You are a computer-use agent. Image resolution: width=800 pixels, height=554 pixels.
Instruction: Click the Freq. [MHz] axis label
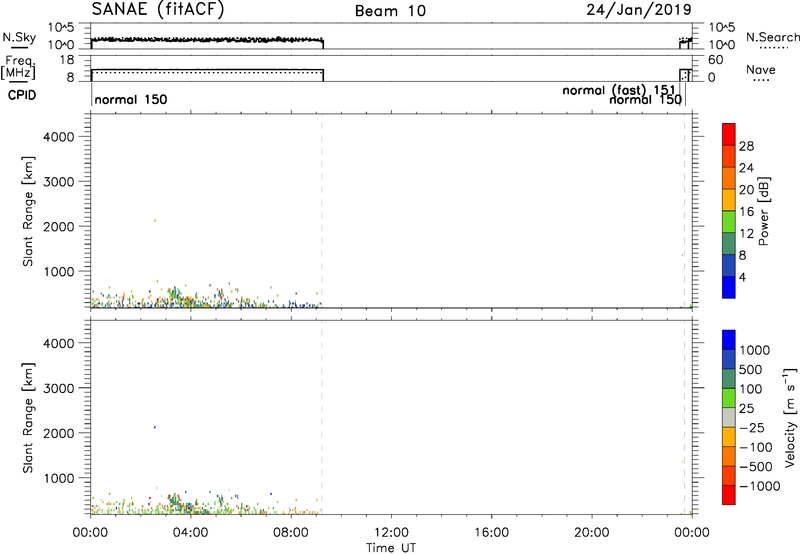(19, 67)
